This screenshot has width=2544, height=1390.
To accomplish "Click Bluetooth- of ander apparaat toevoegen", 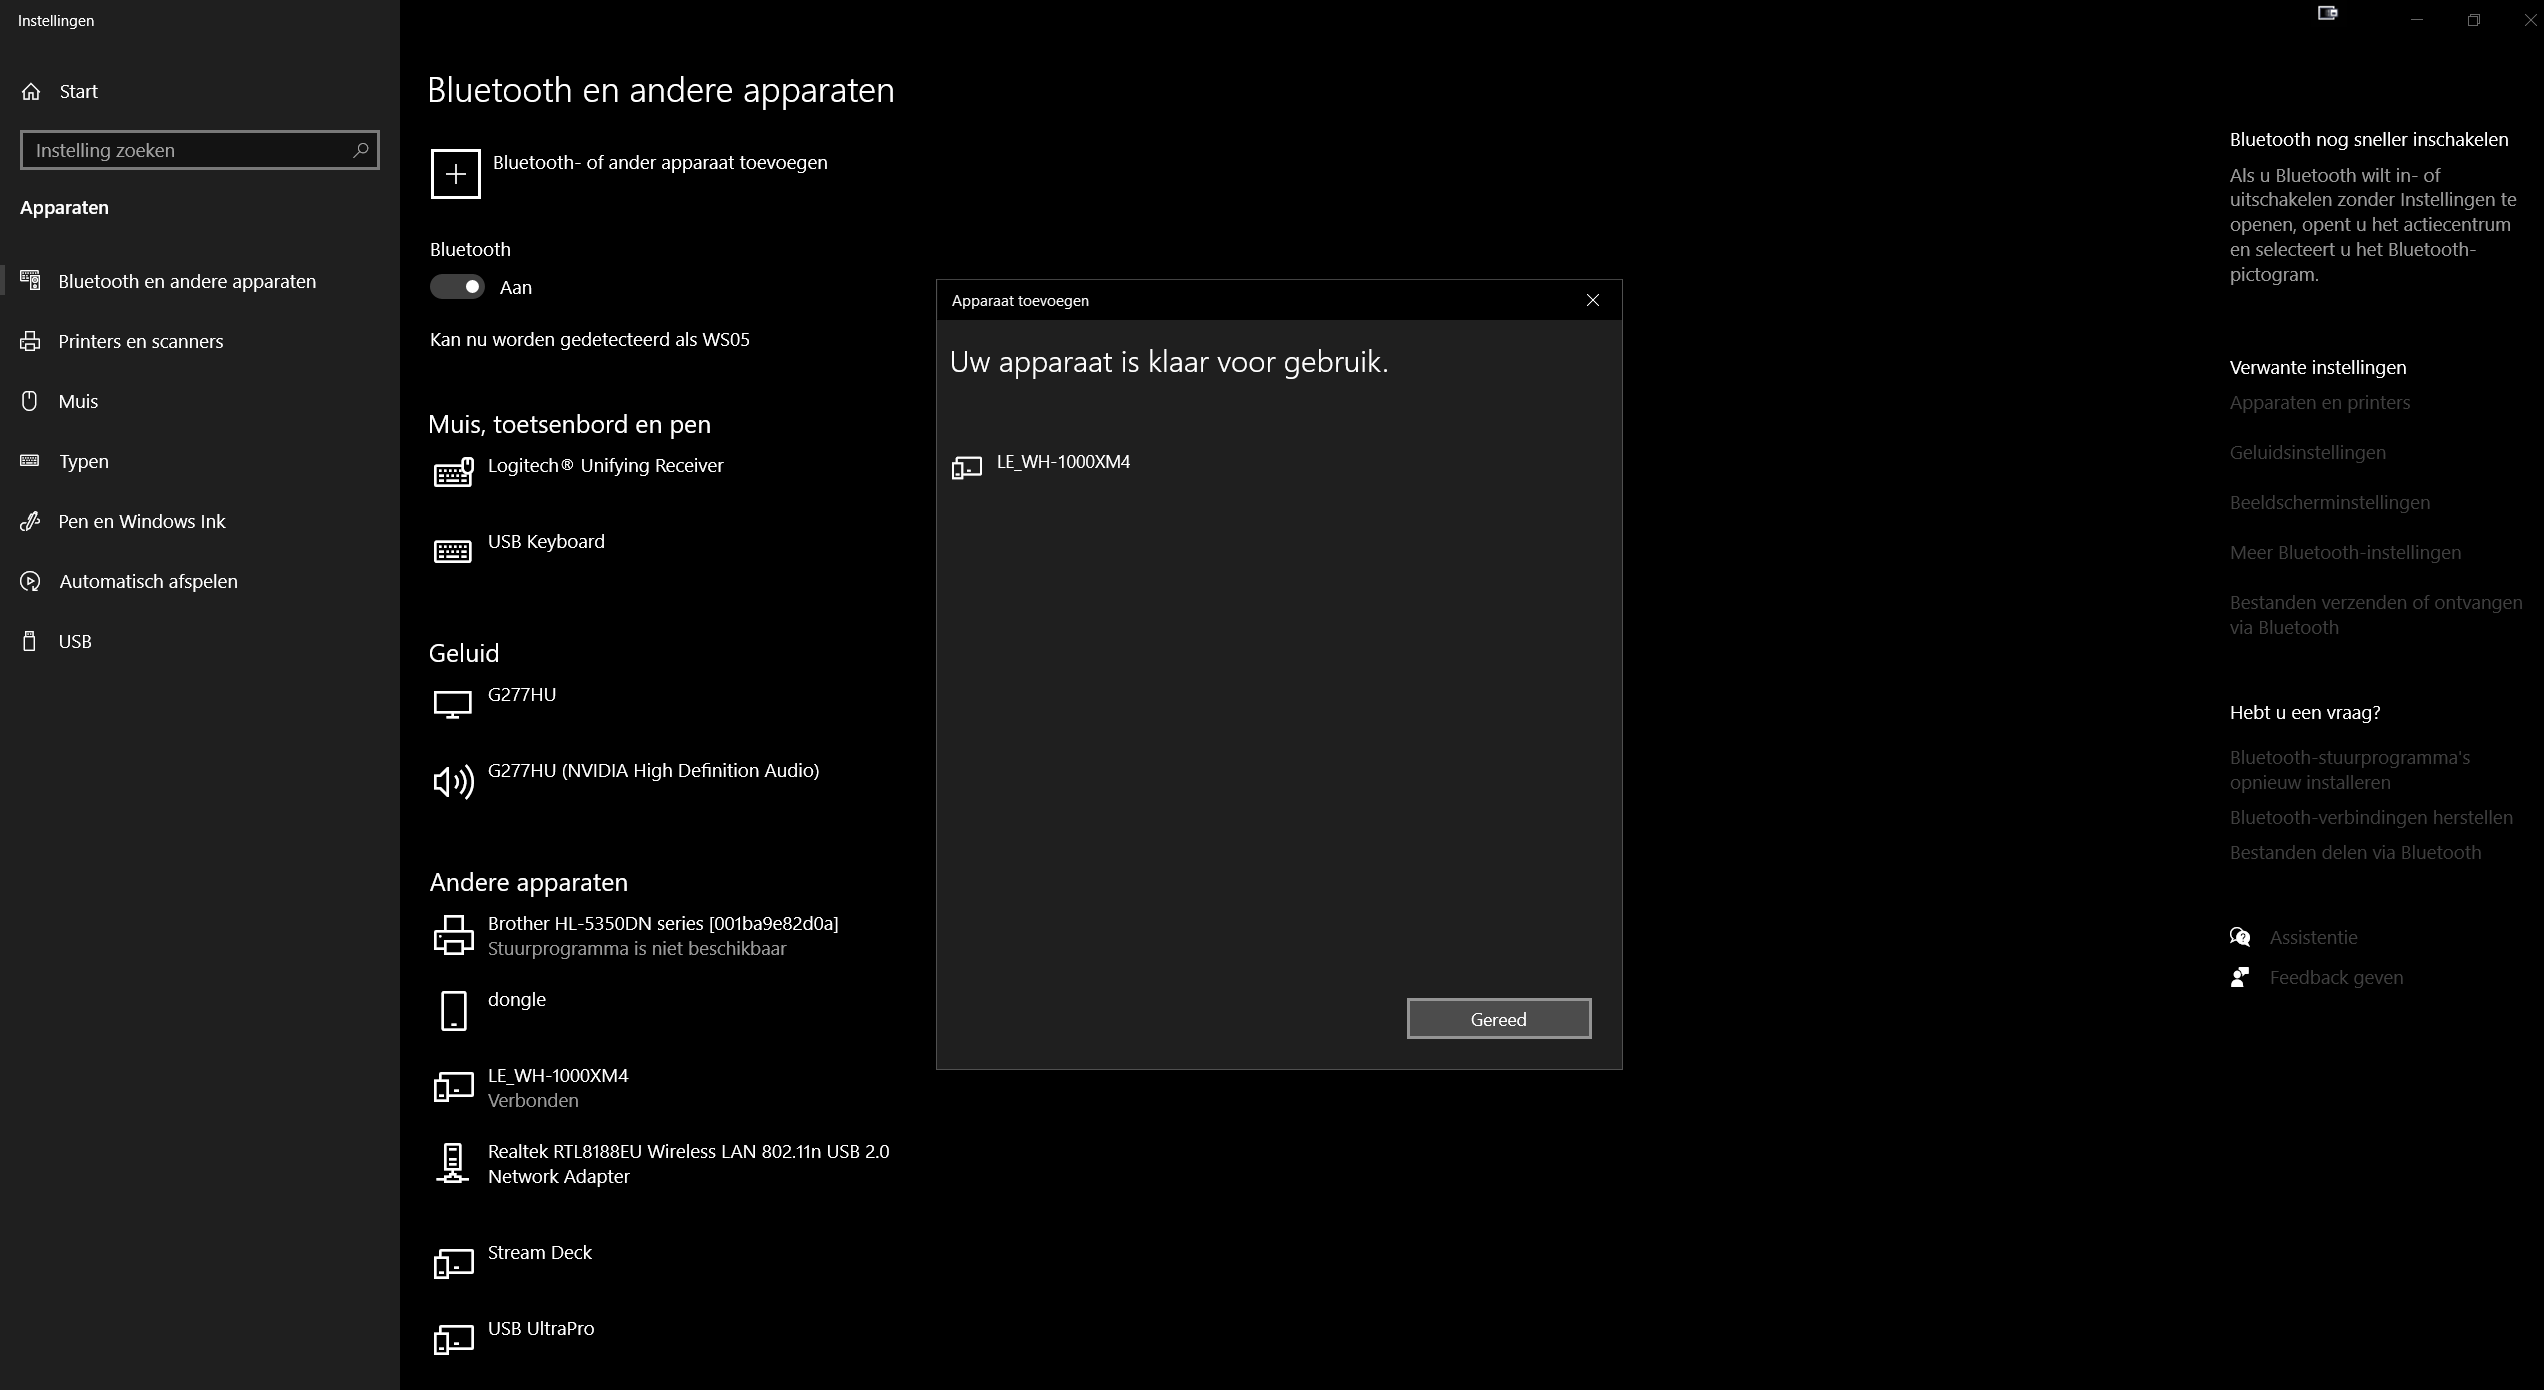I will (x=660, y=162).
